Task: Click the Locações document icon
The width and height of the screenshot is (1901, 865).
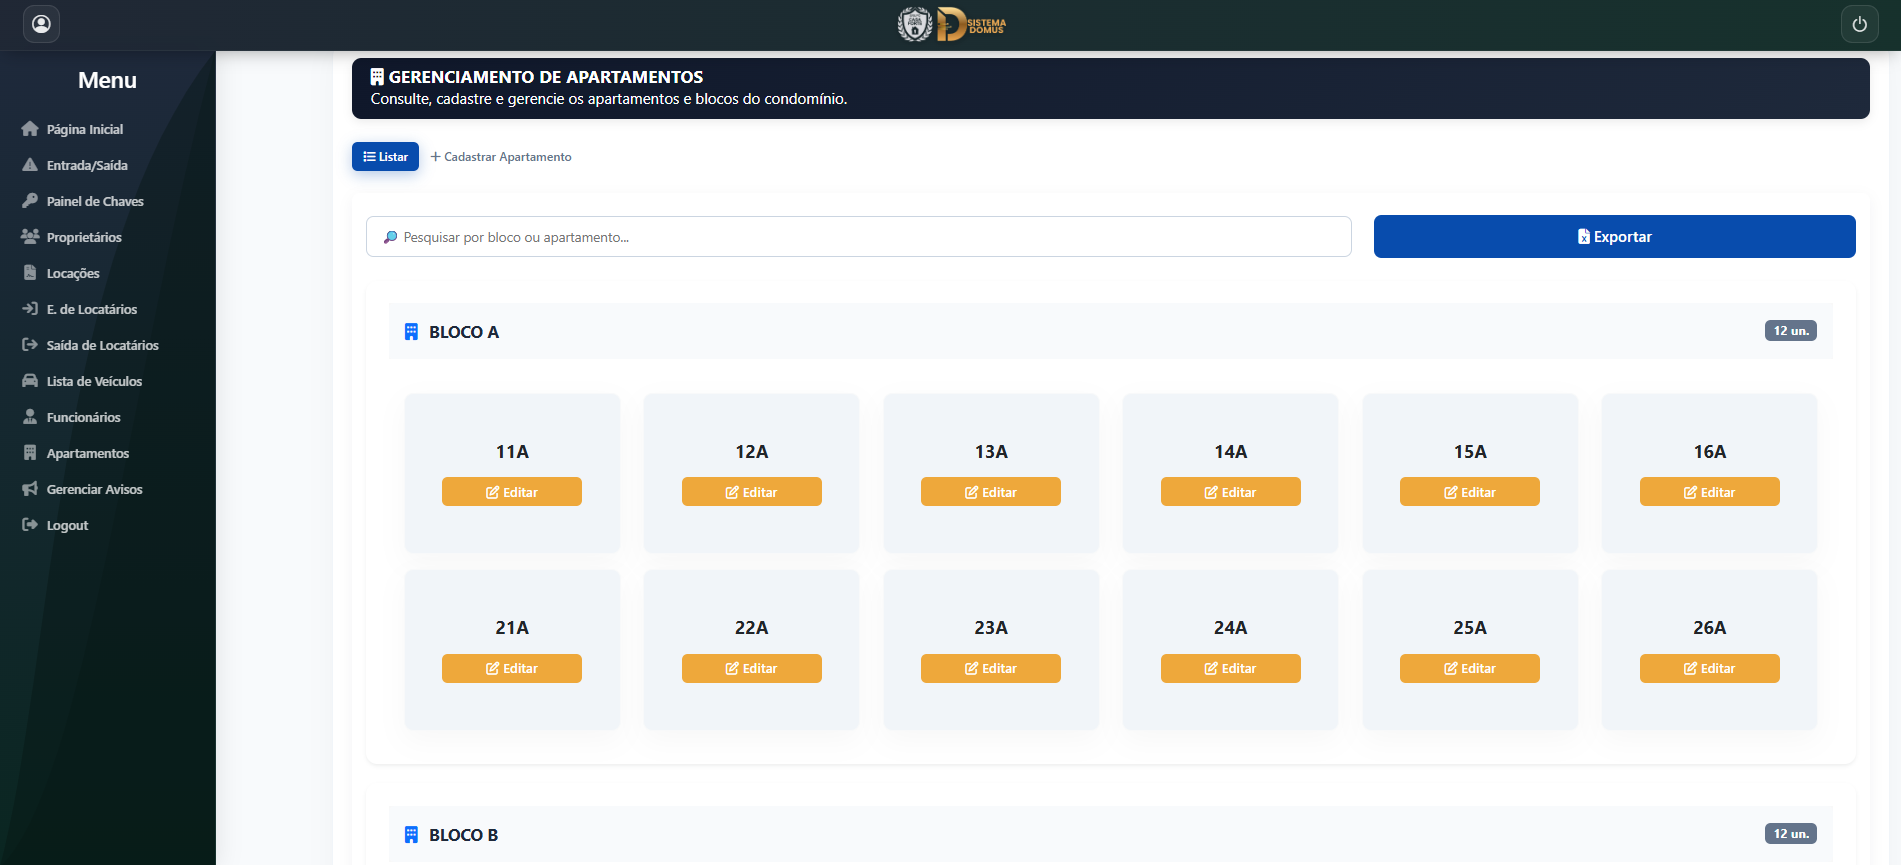Action: tap(30, 273)
